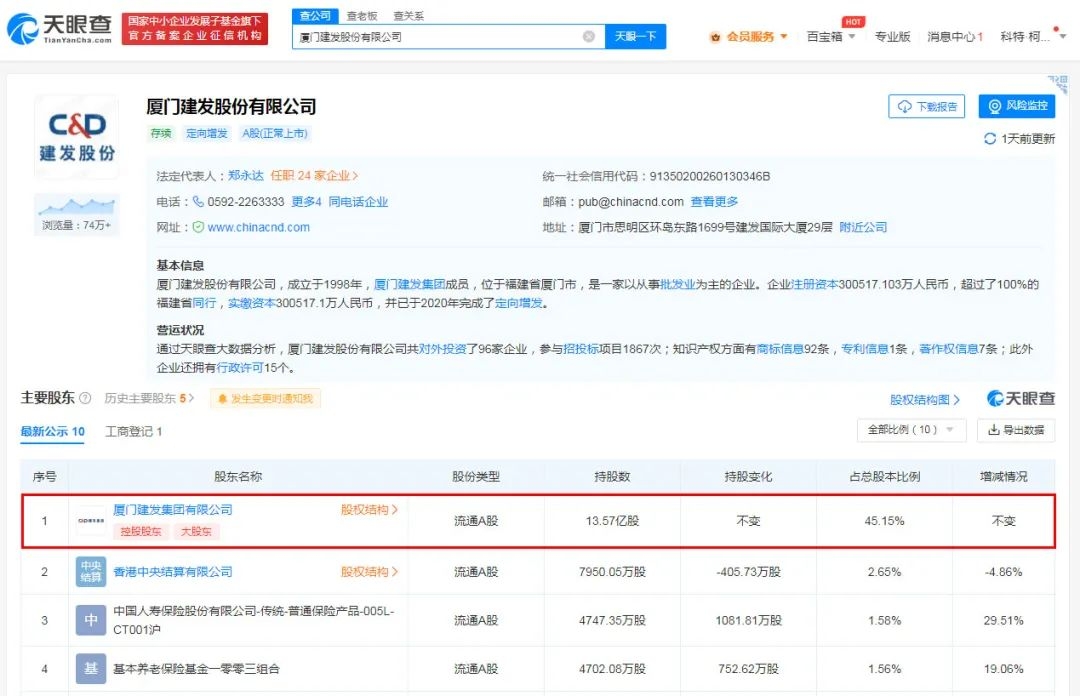
Task: Visit the website www.chinacnd.com
Action: [258, 227]
